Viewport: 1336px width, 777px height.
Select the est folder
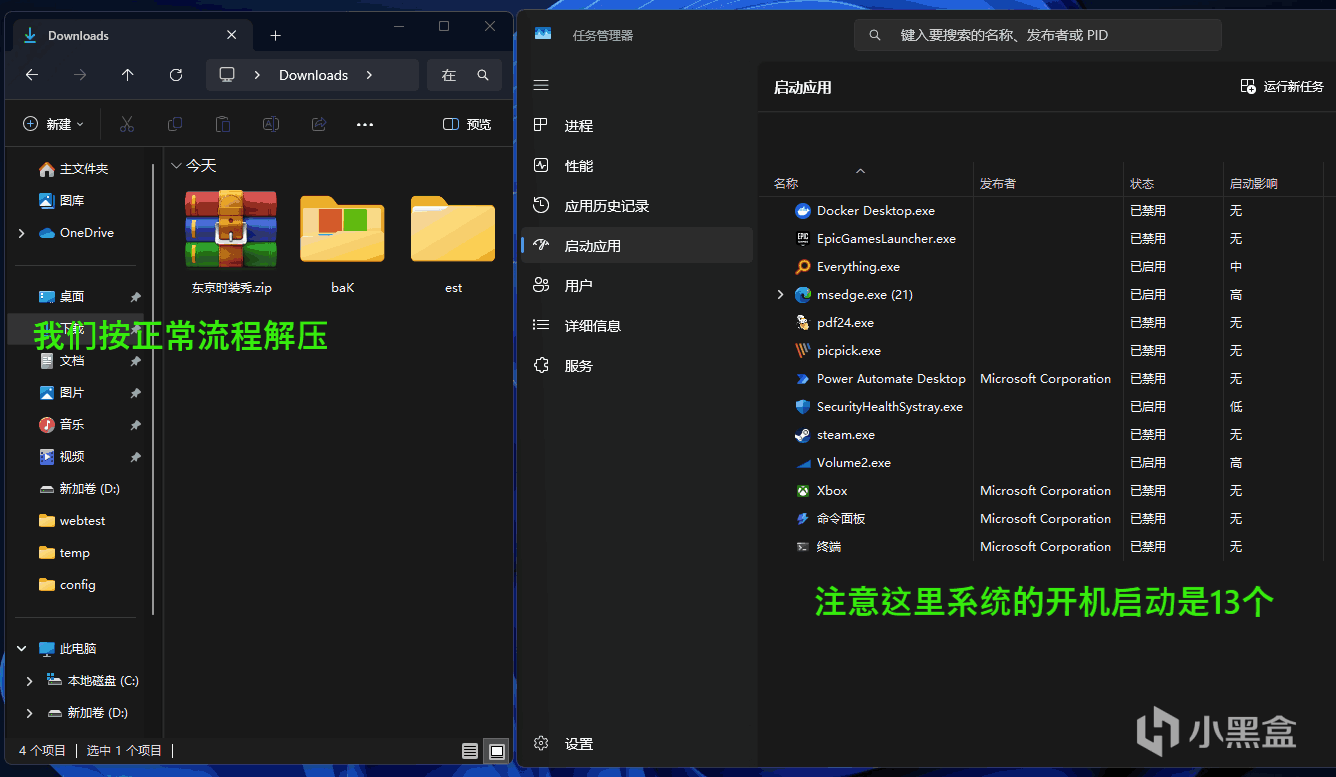[x=453, y=241]
